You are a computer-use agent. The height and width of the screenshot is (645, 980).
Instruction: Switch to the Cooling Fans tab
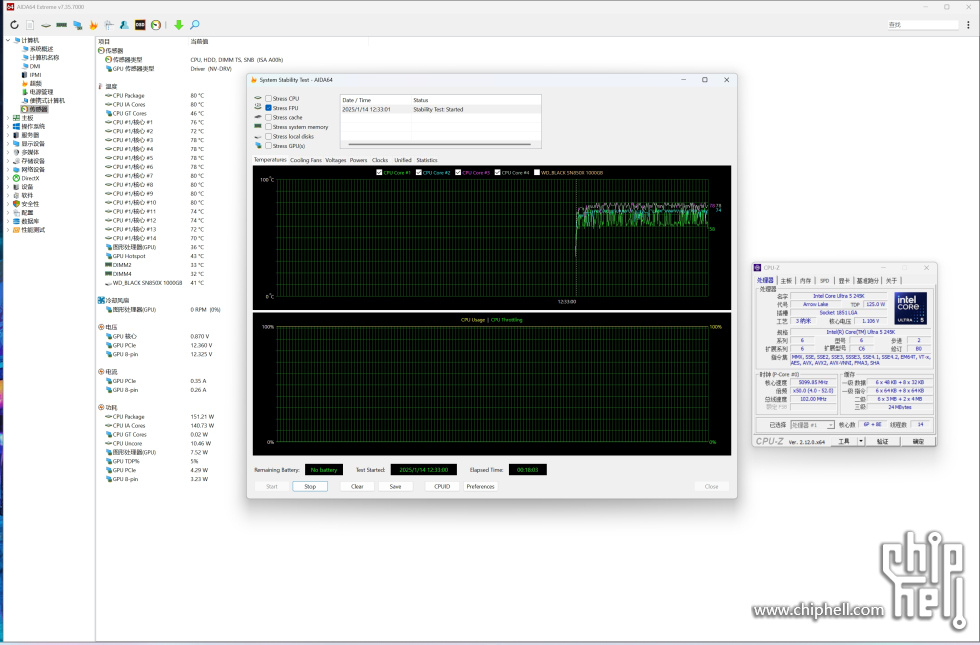(306, 160)
